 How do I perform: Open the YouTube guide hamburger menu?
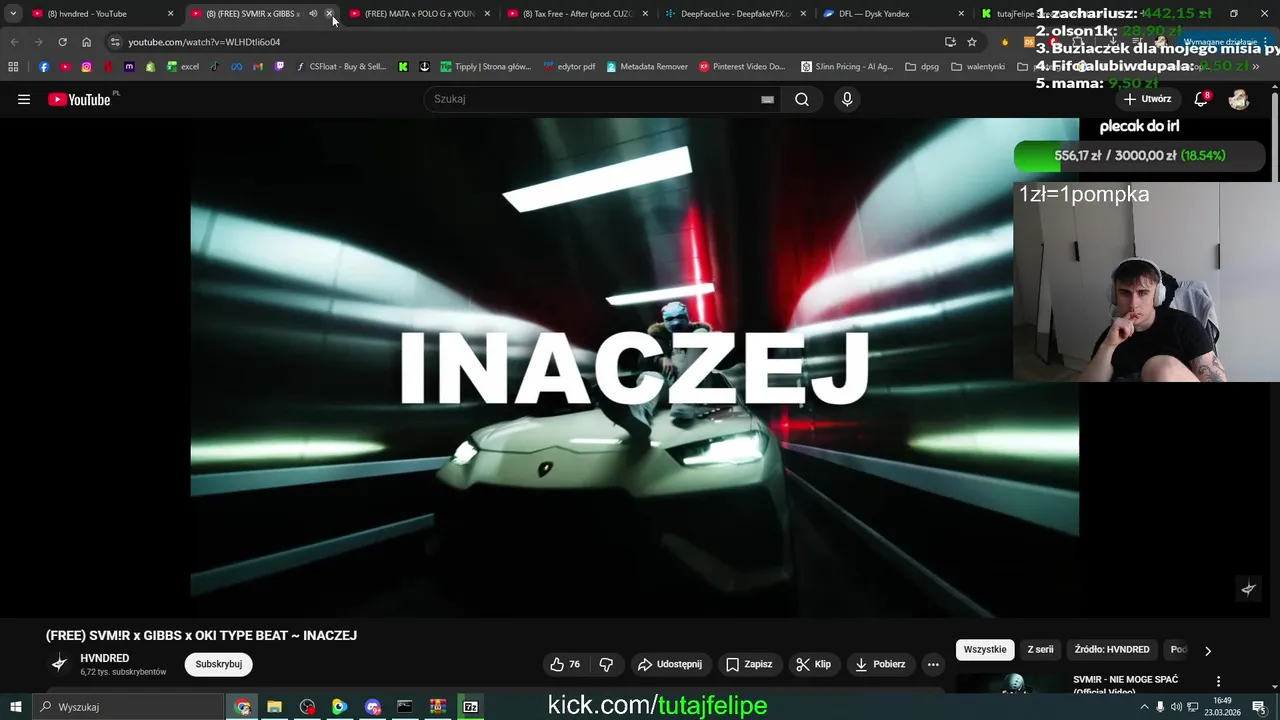pyautogui.click(x=24, y=99)
